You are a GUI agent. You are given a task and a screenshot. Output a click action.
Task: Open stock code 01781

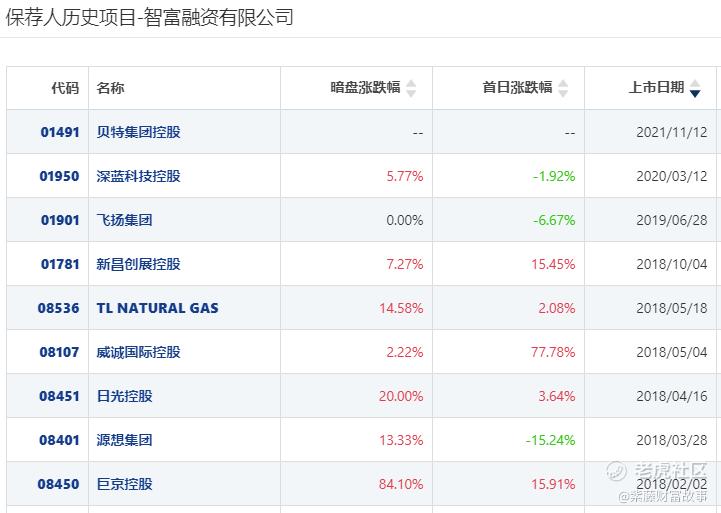point(60,264)
